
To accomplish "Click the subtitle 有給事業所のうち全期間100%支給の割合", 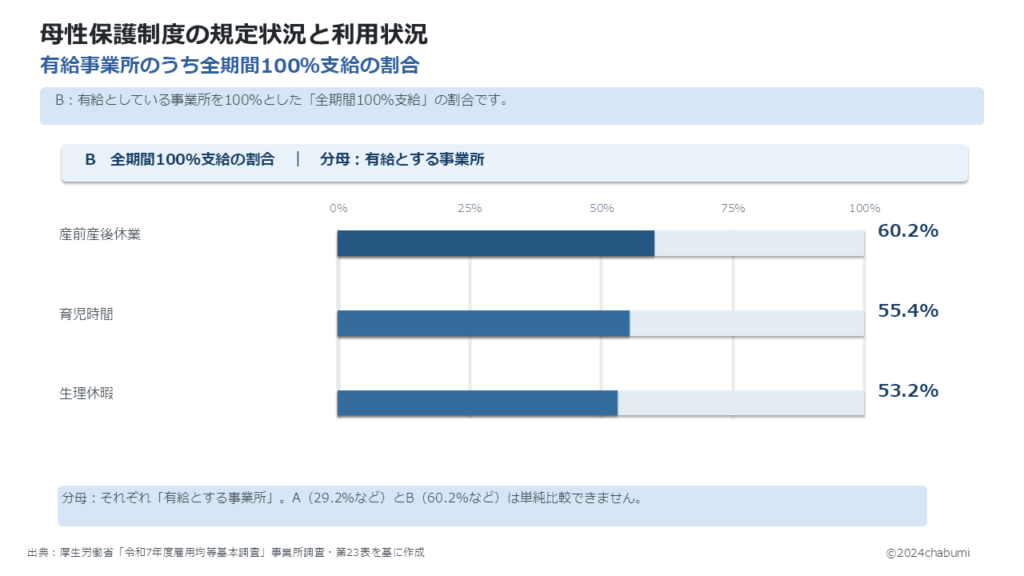I will [x=230, y=65].
